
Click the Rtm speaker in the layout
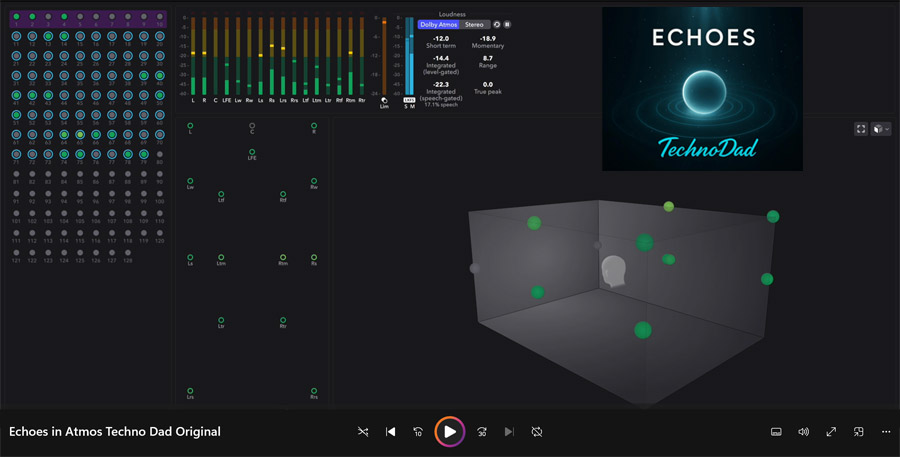[x=283, y=257]
